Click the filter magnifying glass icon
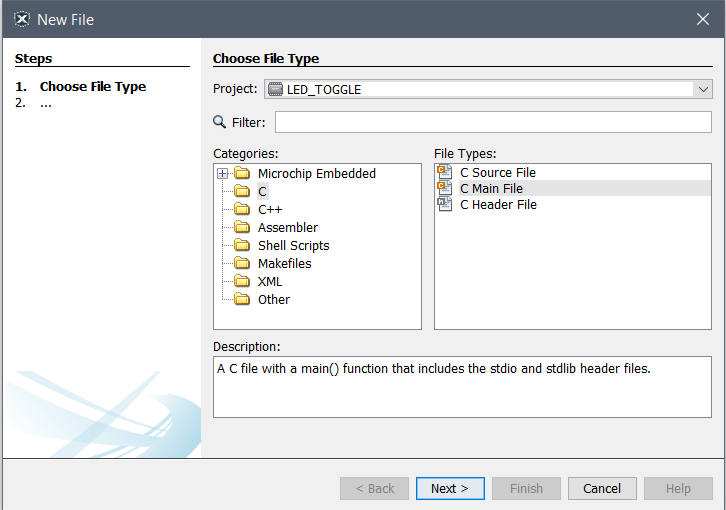The image size is (726, 510). click(x=220, y=122)
